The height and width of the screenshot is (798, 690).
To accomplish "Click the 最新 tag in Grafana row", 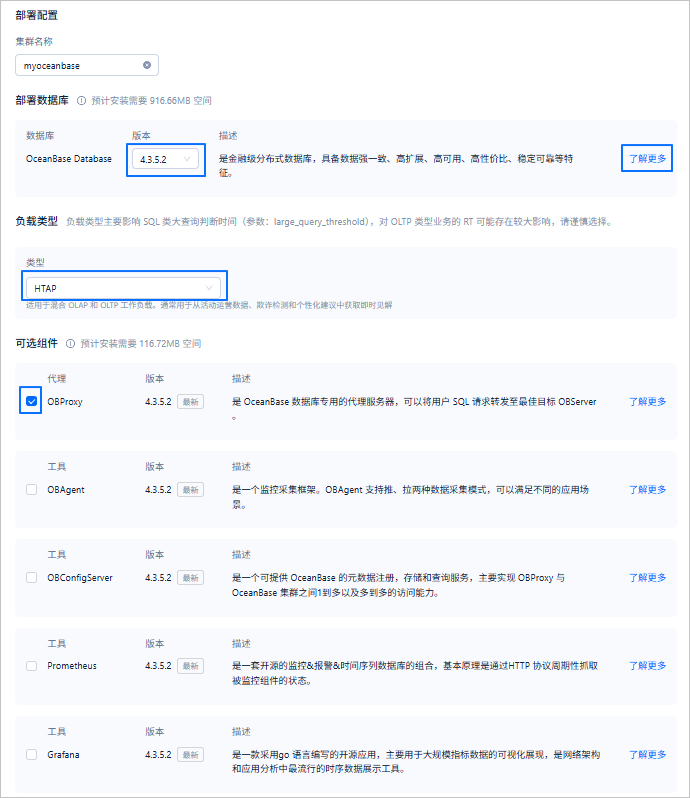I will [190, 755].
